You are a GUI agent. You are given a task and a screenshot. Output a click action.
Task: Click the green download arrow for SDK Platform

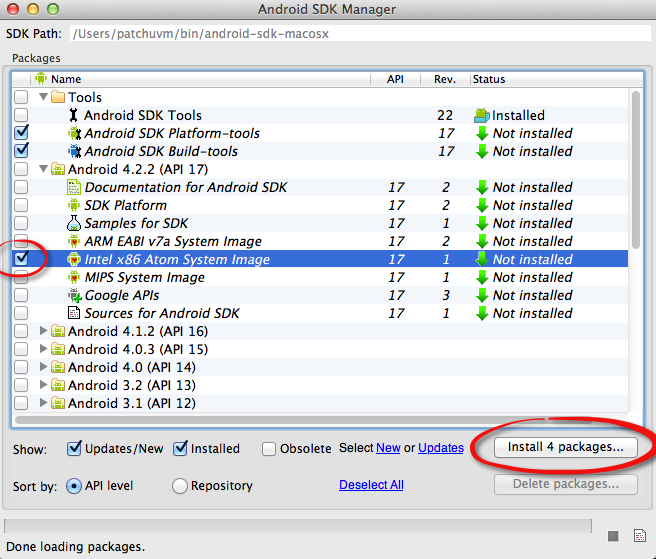pos(482,205)
